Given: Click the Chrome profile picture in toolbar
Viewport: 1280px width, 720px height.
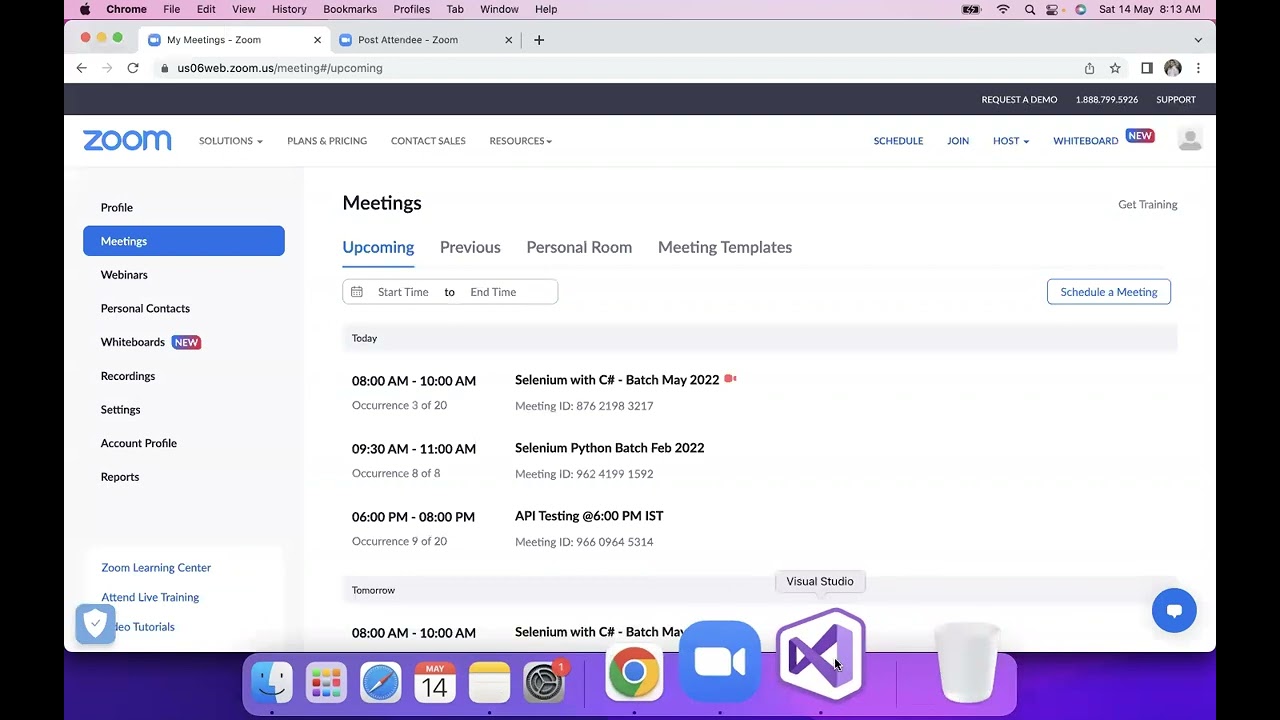Looking at the screenshot, I should [1173, 68].
